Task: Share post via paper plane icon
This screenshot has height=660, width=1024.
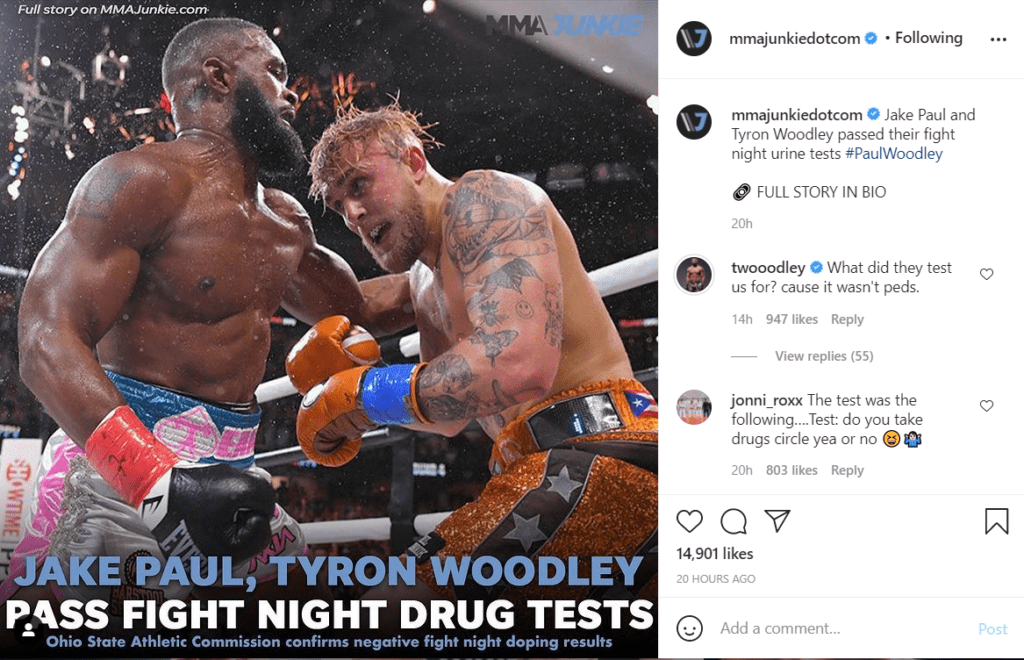Action: point(777,520)
